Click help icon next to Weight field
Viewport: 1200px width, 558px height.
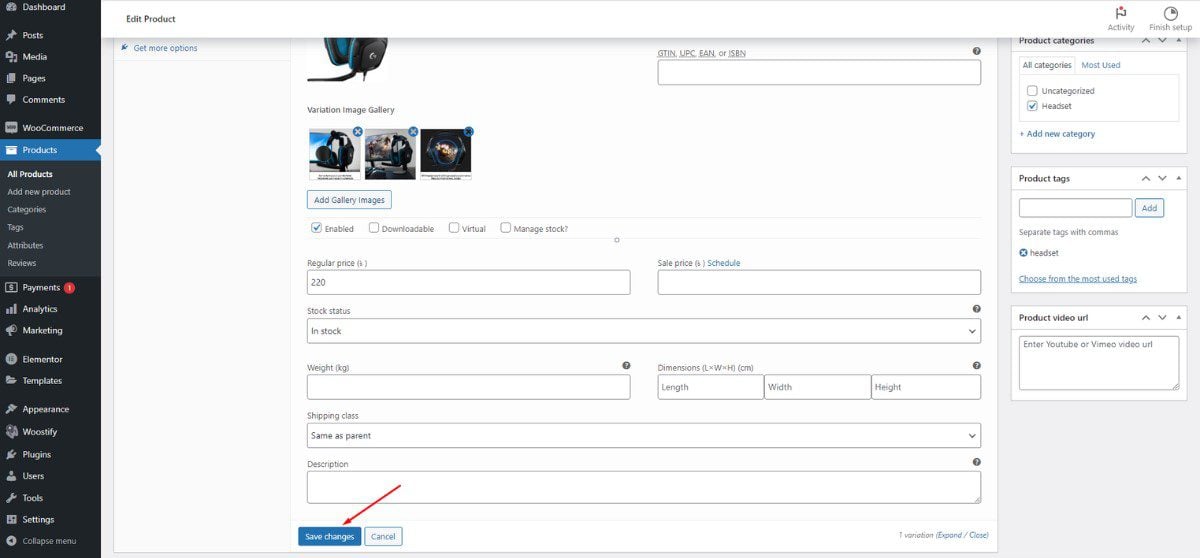point(626,366)
